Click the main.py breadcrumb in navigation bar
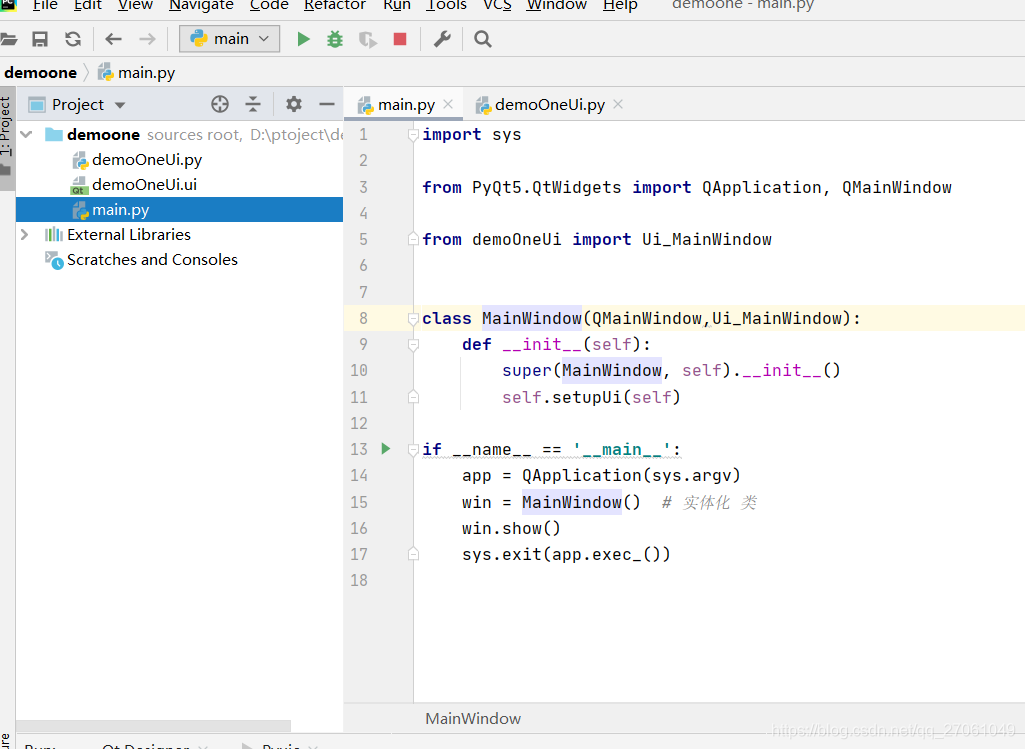This screenshot has width=1025, height=749. point(137,73)
